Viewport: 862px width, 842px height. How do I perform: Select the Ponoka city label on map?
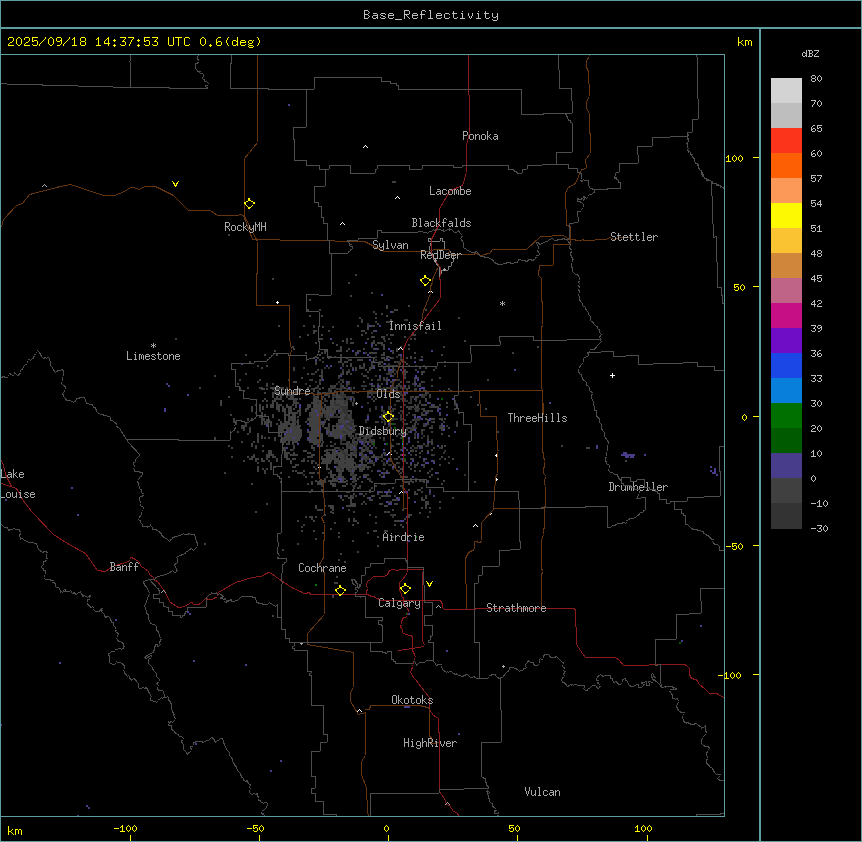[x=480, y=136]
